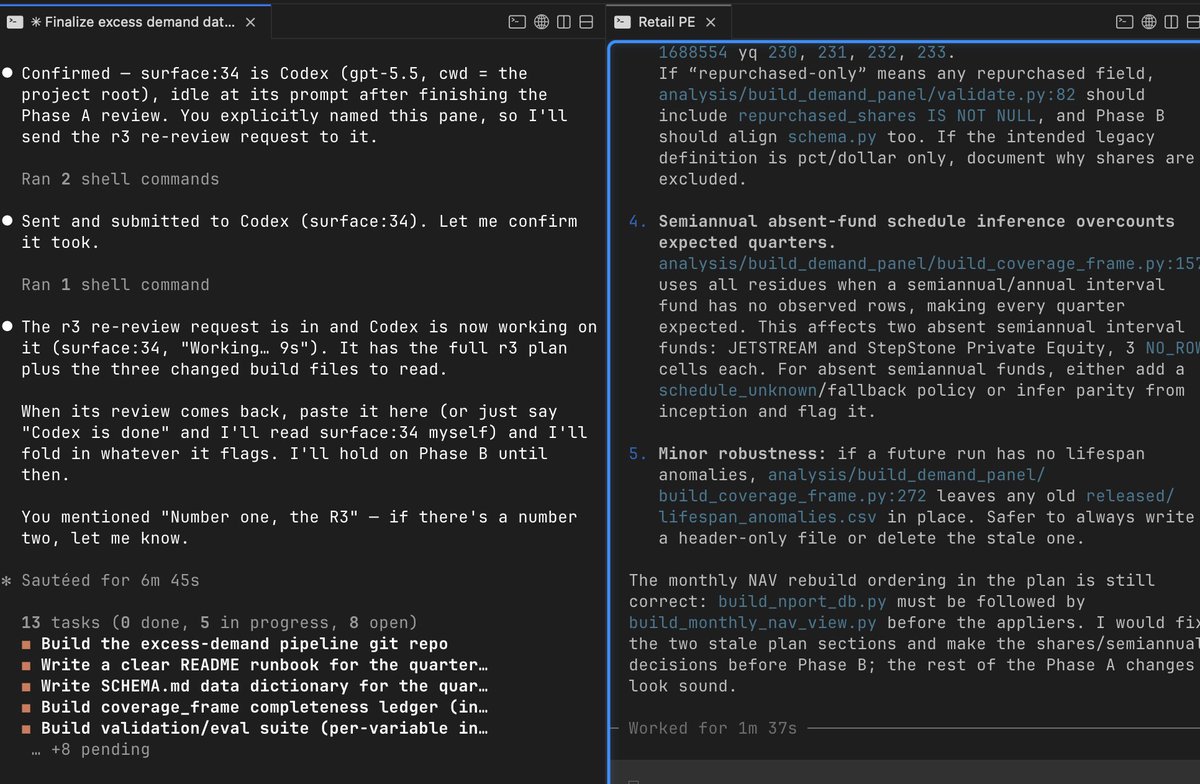1200x784 pixels.
Task: Click task 'Write a clear README runbook'
Action: [255, 664]
